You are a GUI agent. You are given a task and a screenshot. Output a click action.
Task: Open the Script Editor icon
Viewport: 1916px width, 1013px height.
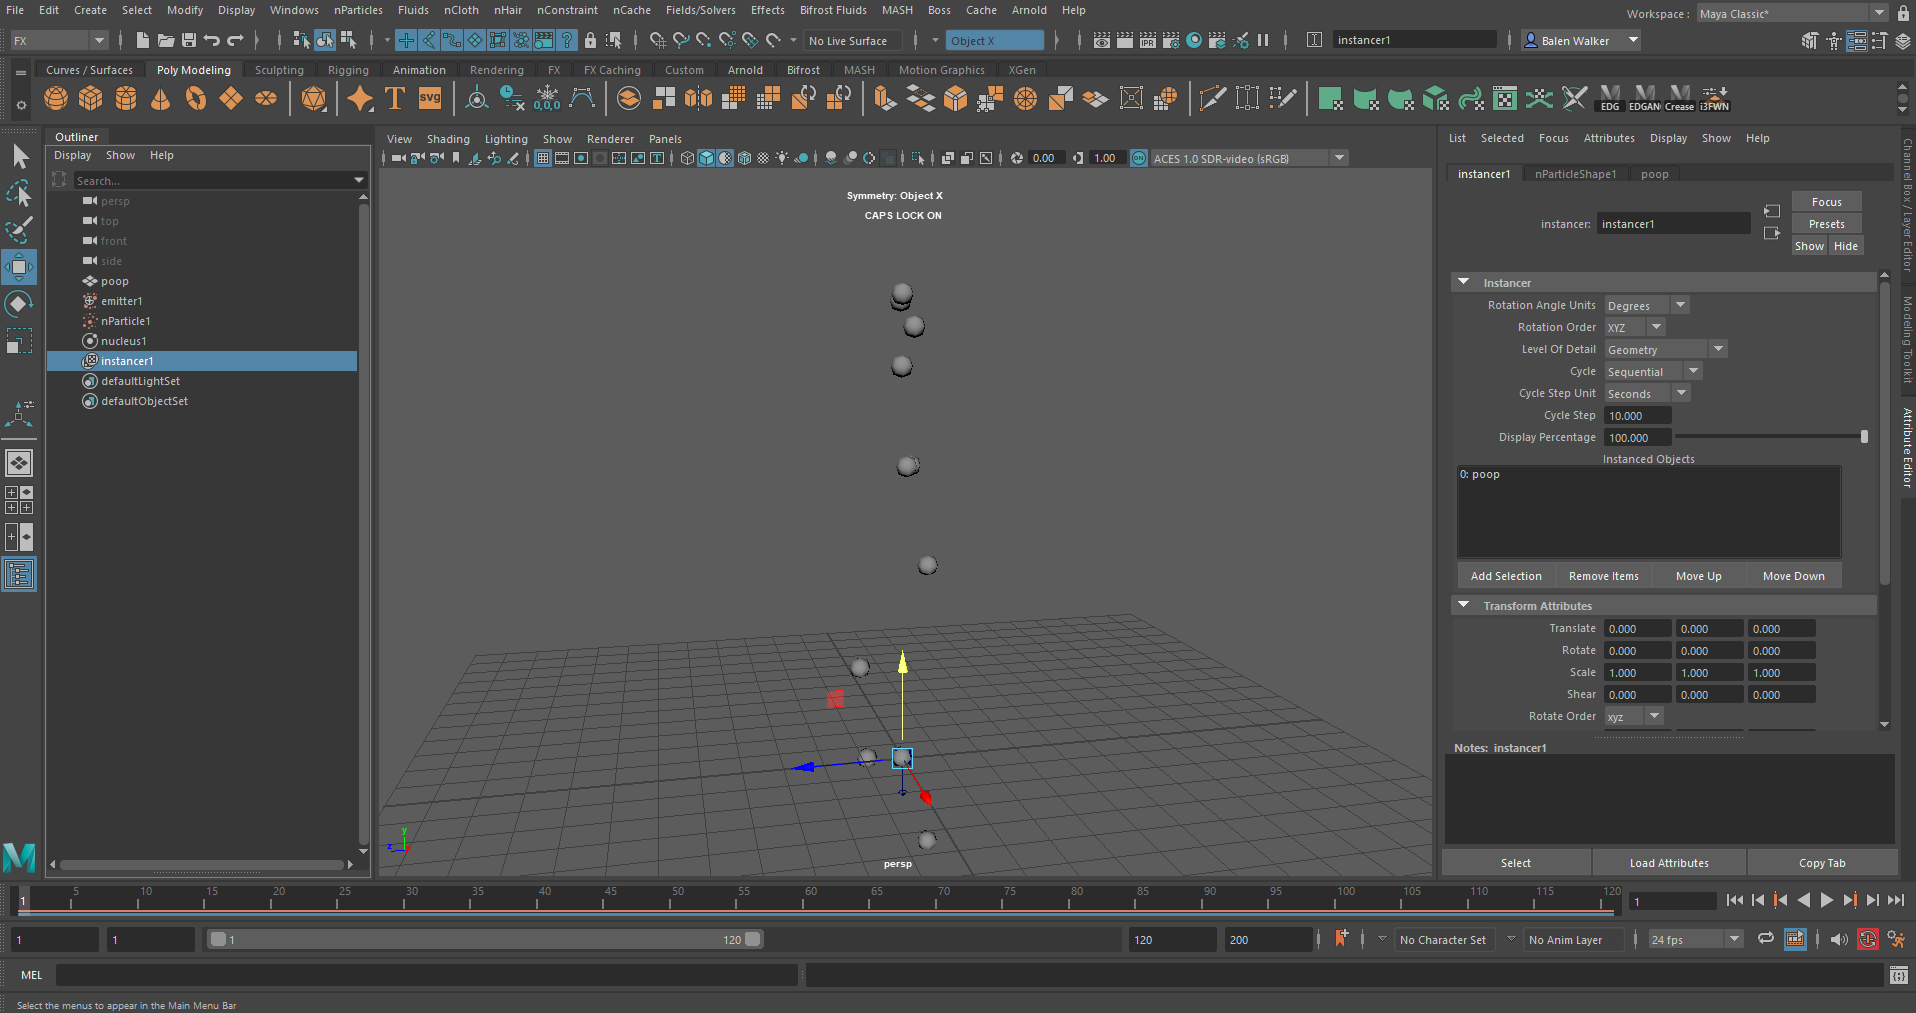pos(1898,975)
